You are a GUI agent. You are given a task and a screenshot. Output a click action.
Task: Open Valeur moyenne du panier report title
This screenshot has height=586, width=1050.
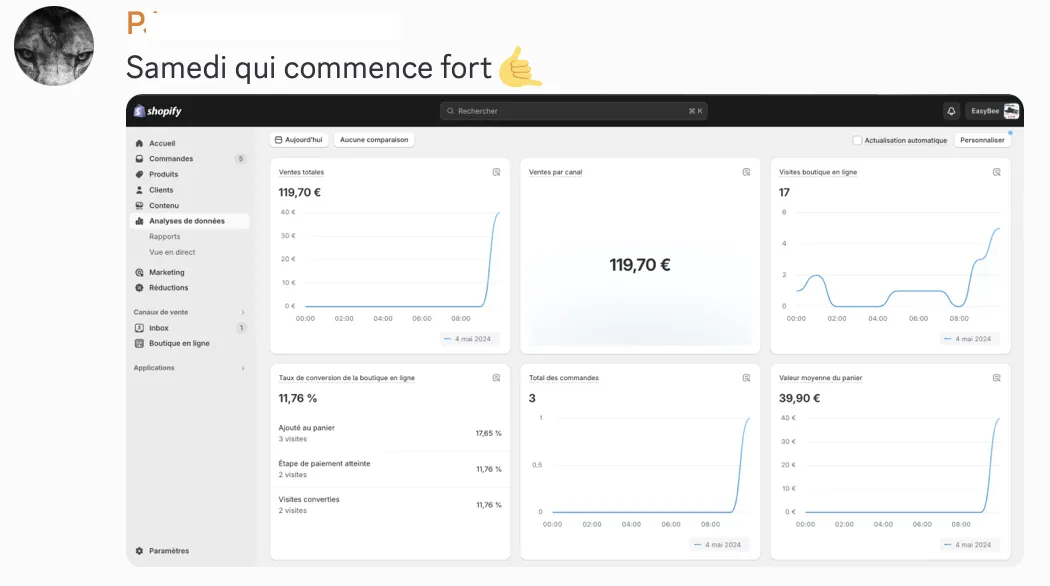(x=820, y=378)
